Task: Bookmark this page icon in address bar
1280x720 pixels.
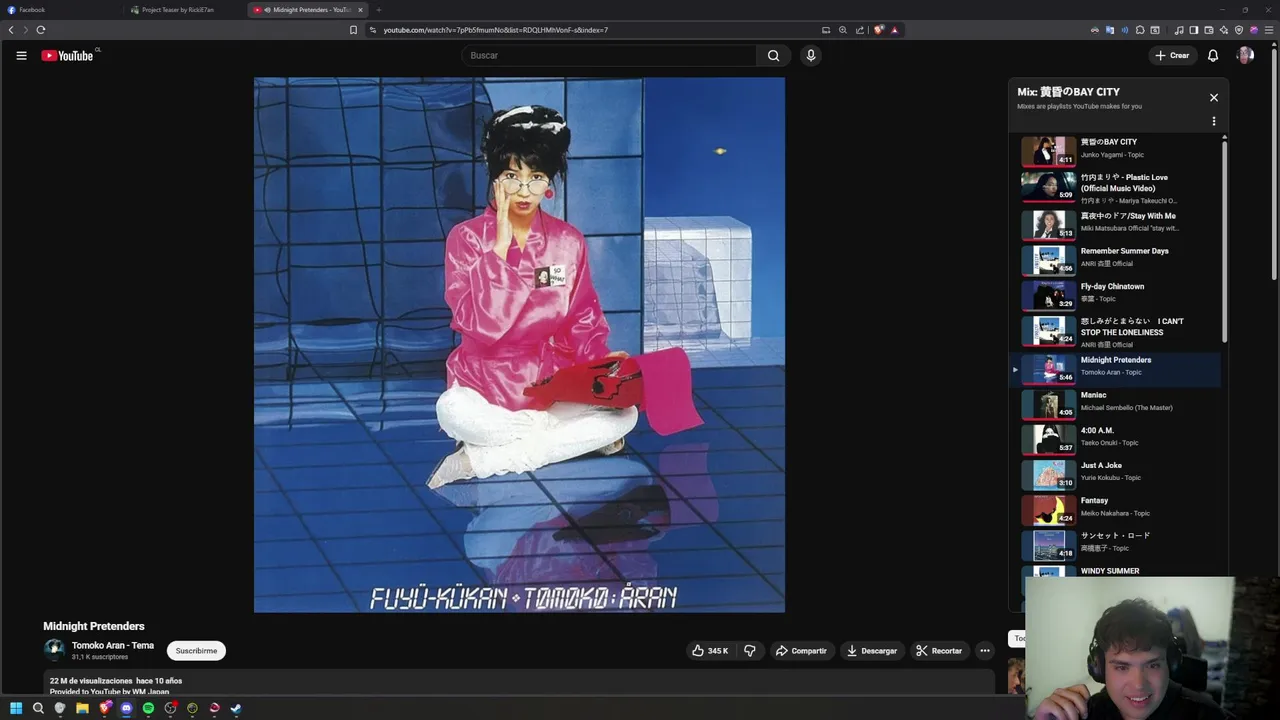Action: point(353,30)
